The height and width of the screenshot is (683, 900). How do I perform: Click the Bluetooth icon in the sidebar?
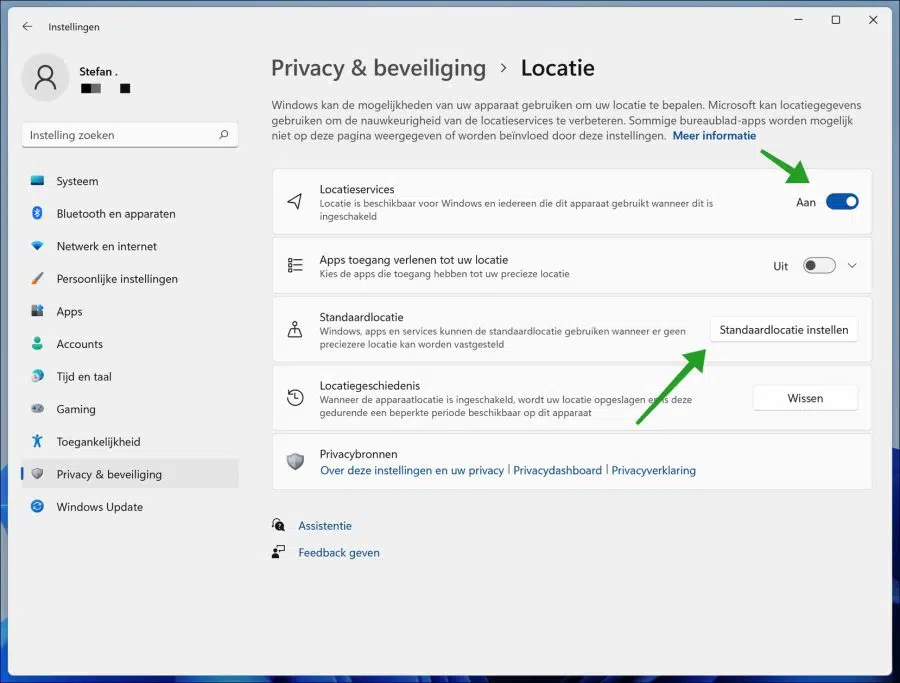pos(37,213)
